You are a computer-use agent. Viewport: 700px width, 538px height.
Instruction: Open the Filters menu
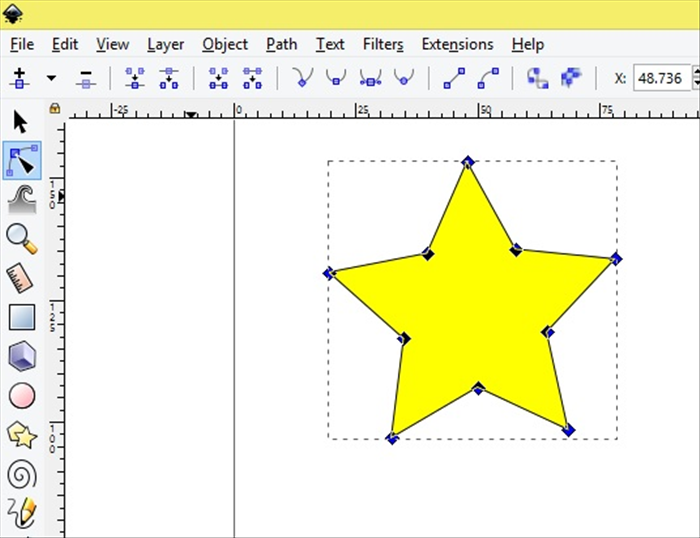coord(382,44)
